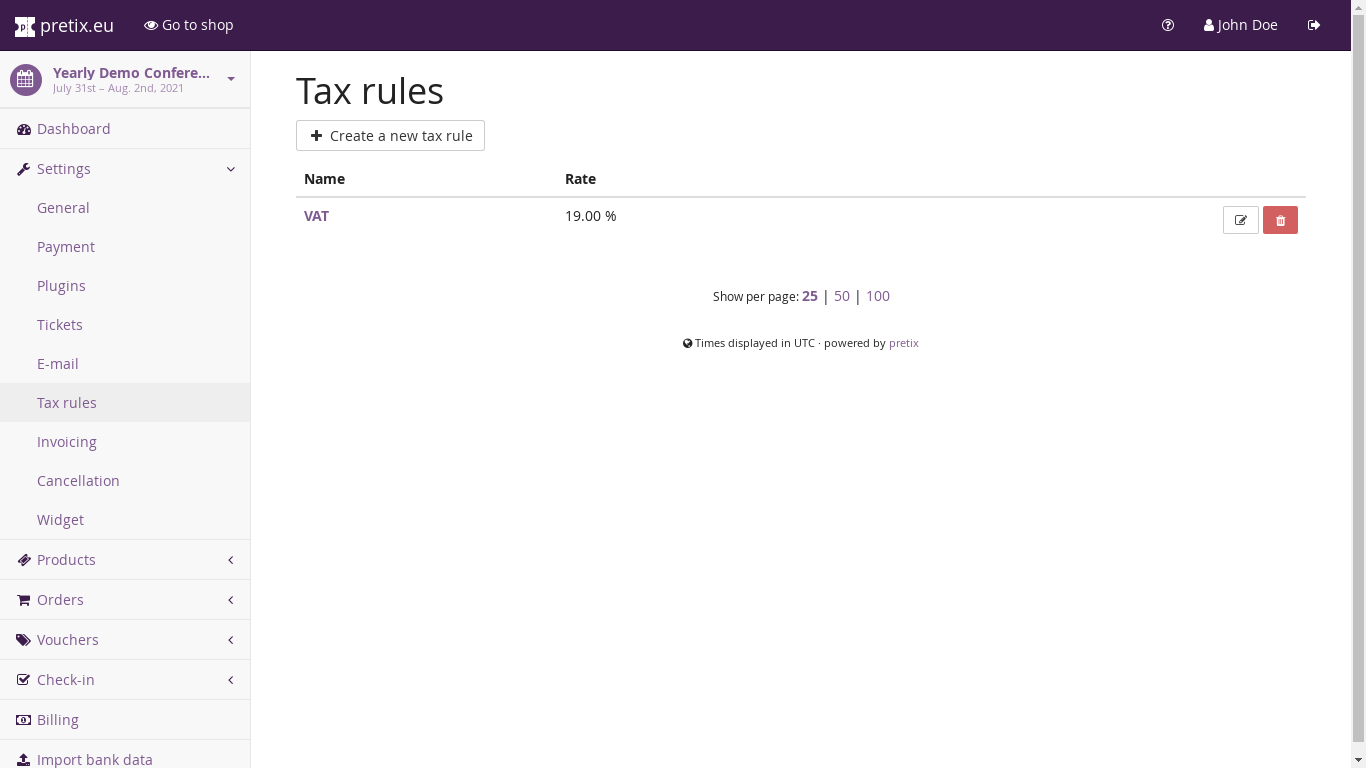Click the pretix logo icon
This screenshot has height=768, width=1366.
pyautogui.click(x=25, y=26)
